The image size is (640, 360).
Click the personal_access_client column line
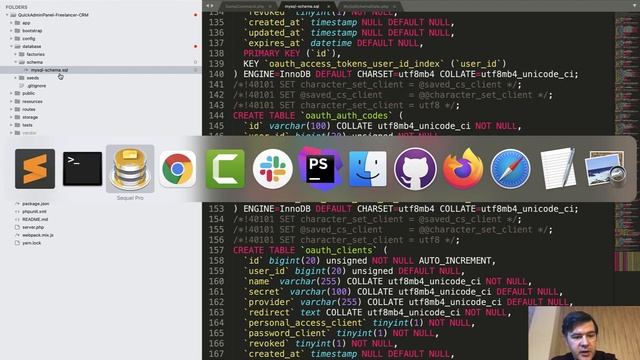(359, 323)
